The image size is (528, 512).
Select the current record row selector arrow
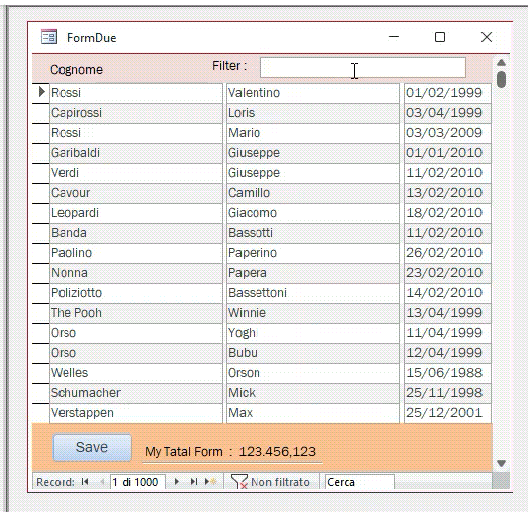[x=41, y=92]
